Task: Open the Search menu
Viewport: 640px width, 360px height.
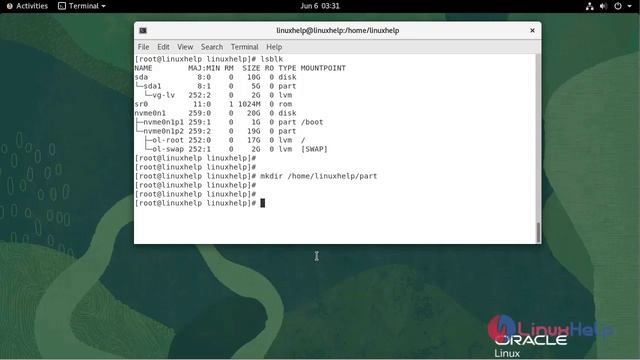Action: tap(212, 47)
